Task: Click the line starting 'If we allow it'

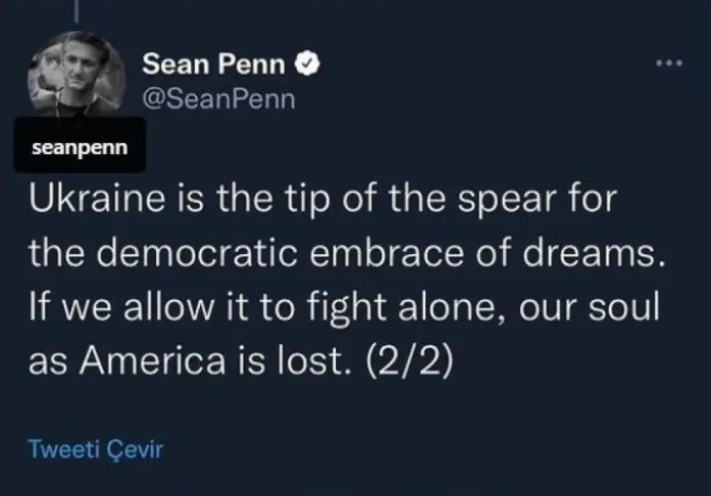Action: point(345,307)
